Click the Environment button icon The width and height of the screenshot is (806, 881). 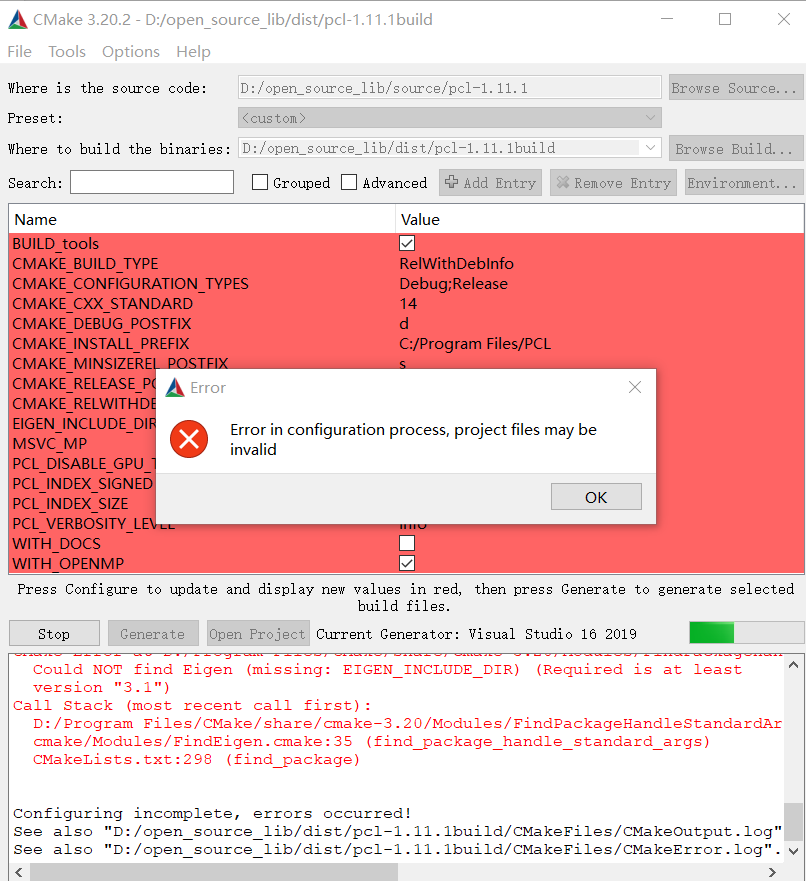tap(743, 182)
